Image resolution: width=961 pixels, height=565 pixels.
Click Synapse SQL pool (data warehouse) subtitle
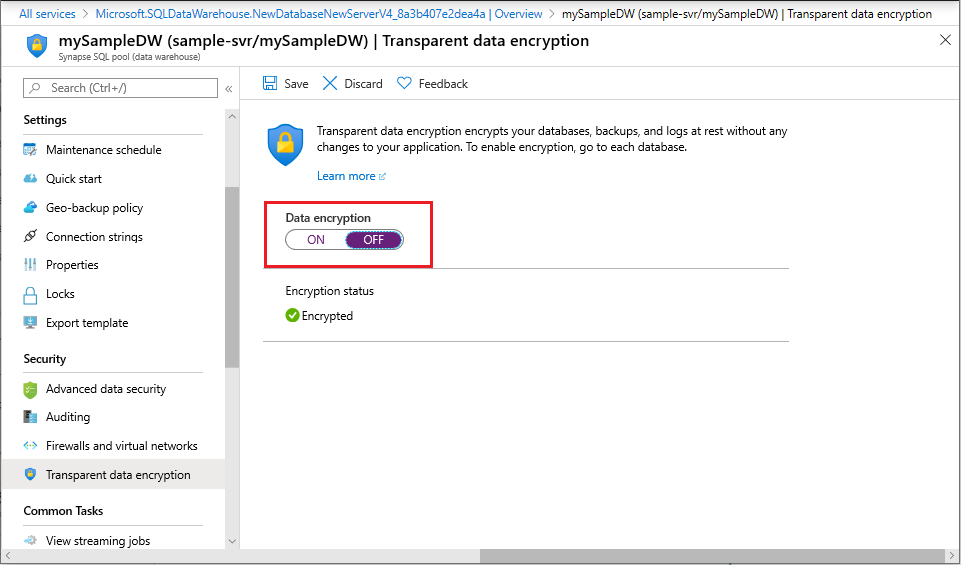pos(129,57)
